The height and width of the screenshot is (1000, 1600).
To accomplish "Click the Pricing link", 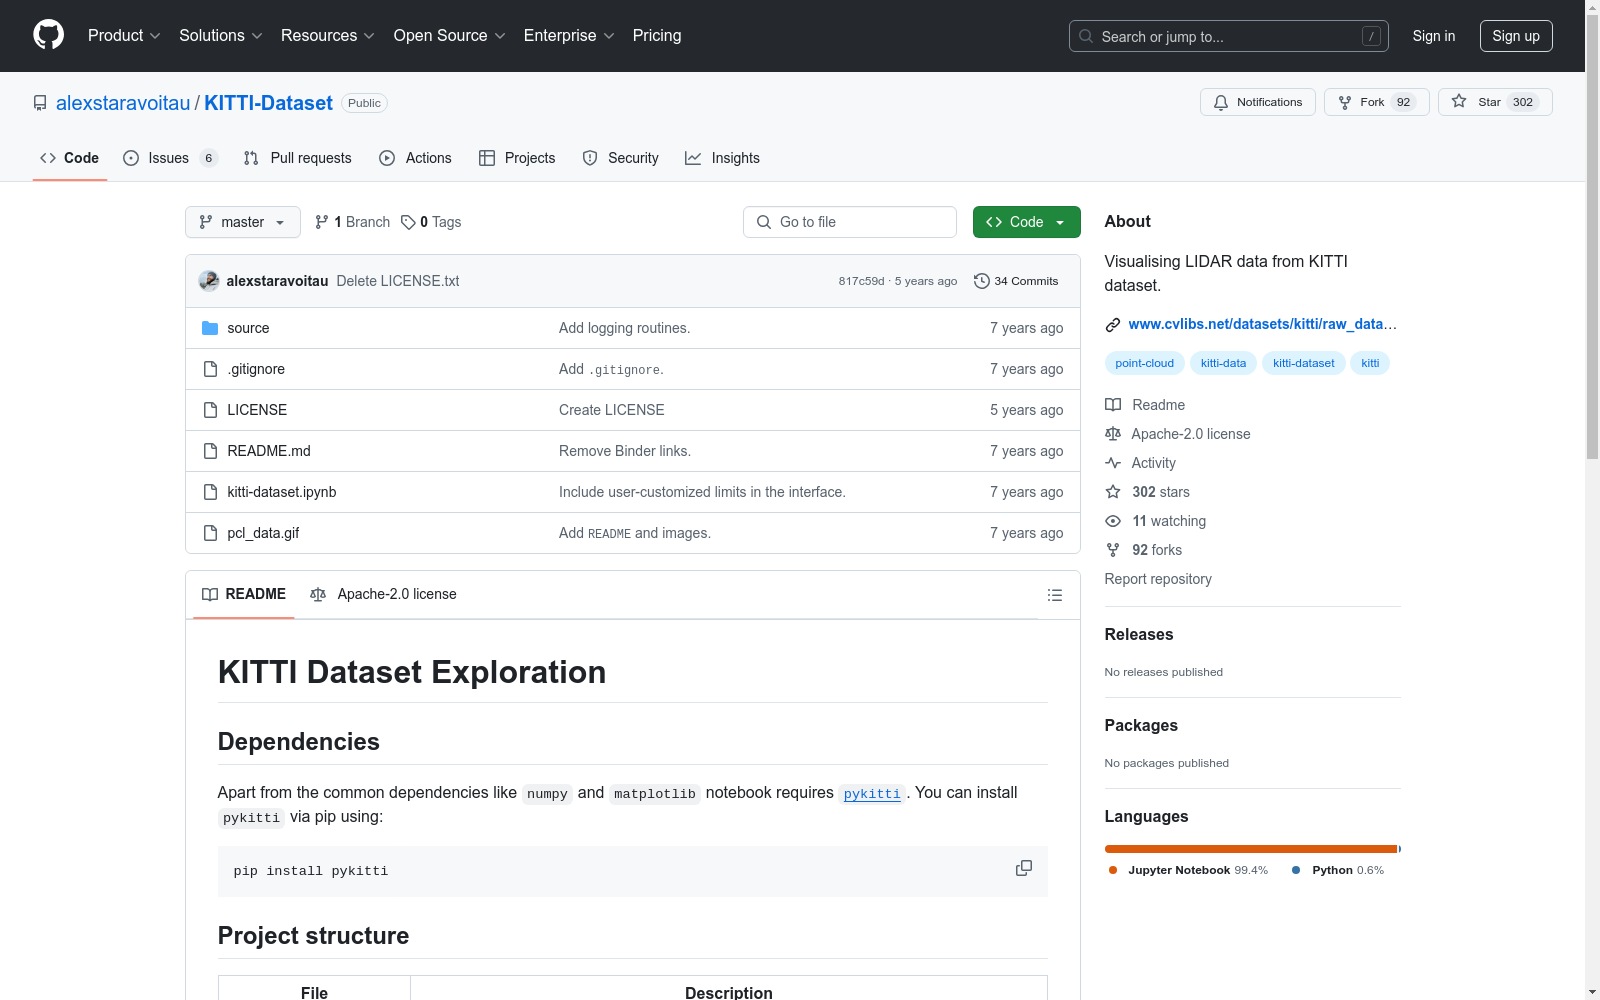I will [657, 36].
